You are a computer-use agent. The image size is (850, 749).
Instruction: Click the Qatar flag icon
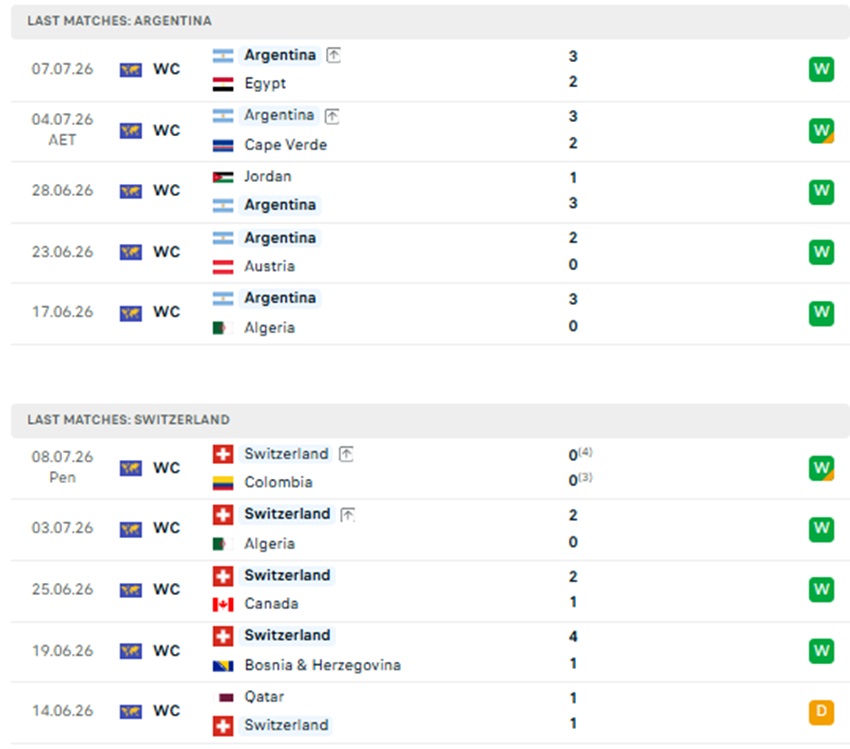[226, 698]
